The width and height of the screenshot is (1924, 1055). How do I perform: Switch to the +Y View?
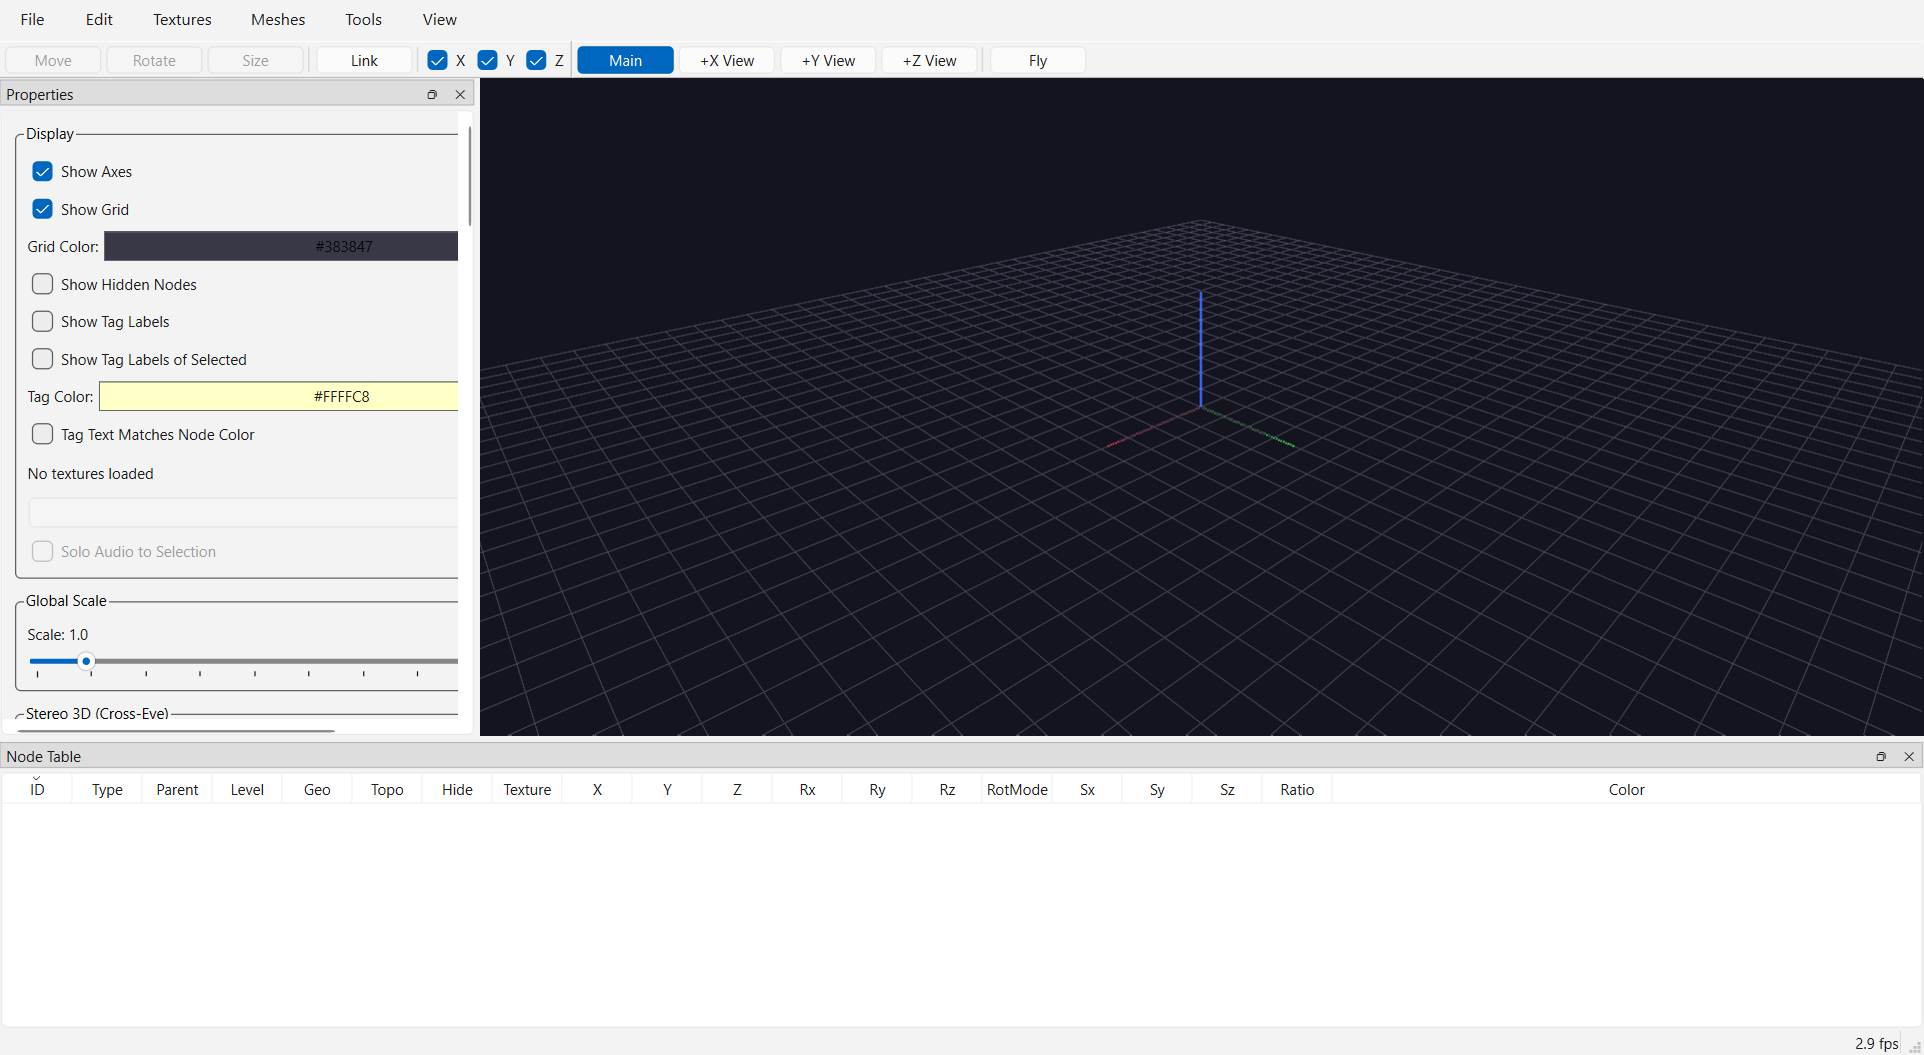[828, 60]
